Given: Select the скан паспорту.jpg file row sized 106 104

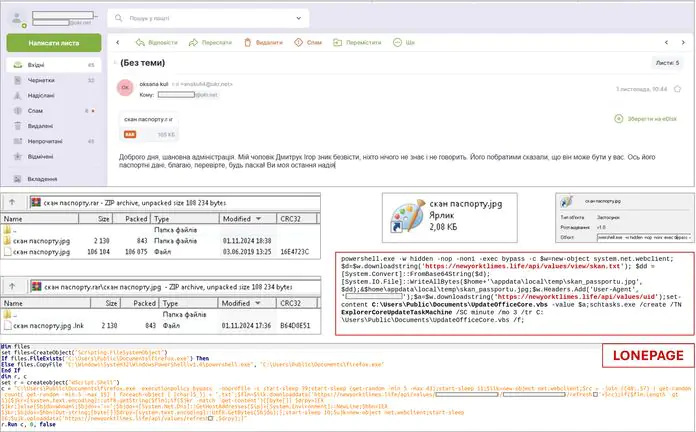Looking at the screenshot, I should (160, 252).
